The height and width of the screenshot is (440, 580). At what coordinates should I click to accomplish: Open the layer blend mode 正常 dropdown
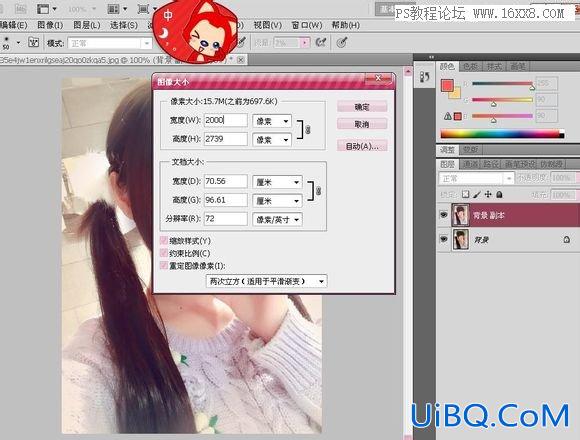click(476, 179)
